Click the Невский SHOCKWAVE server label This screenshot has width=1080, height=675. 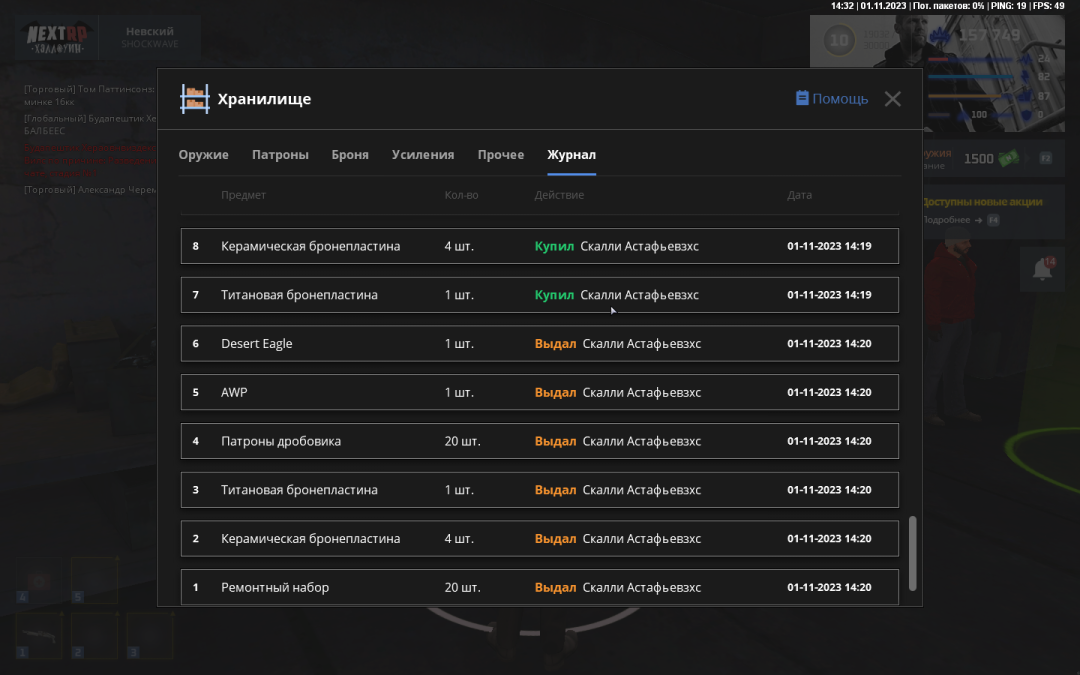[149, 37]
